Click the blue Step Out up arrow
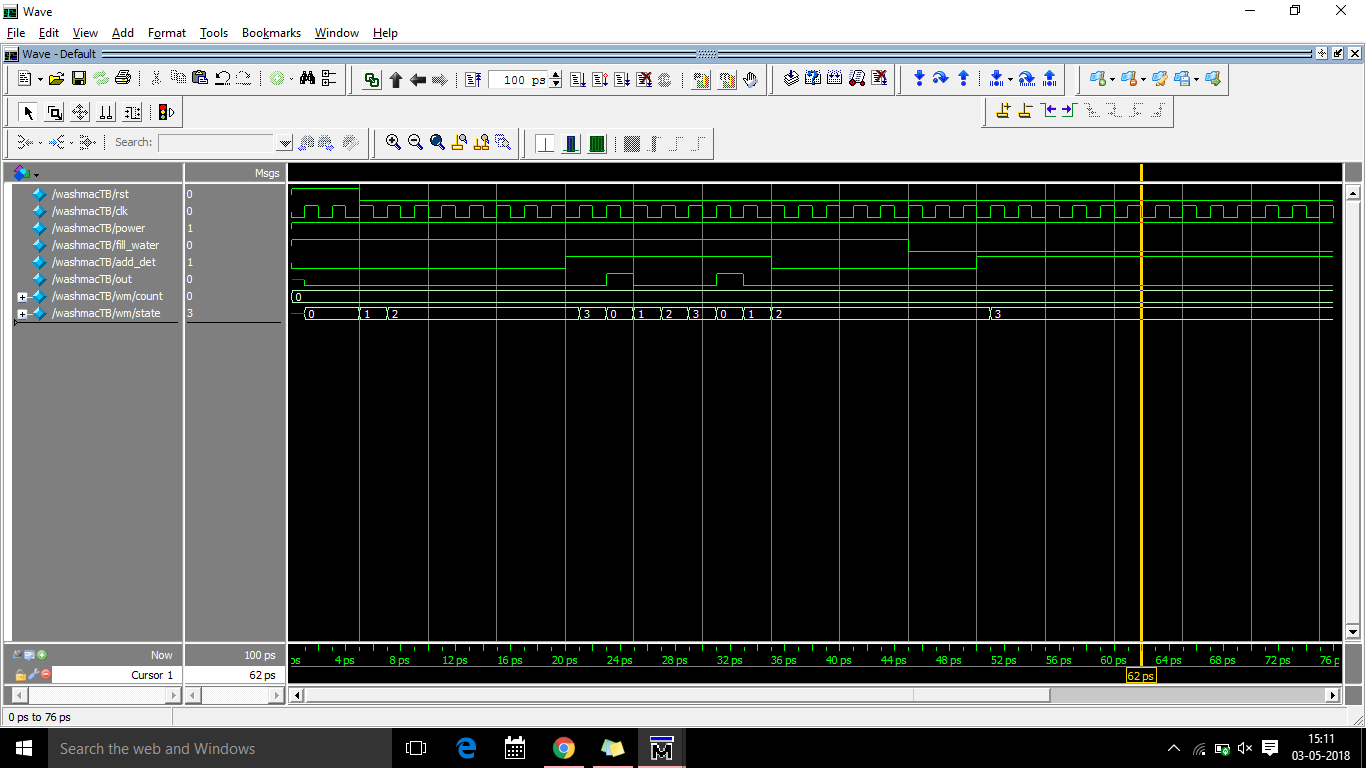1366x768 pixels. click(963, 78)
